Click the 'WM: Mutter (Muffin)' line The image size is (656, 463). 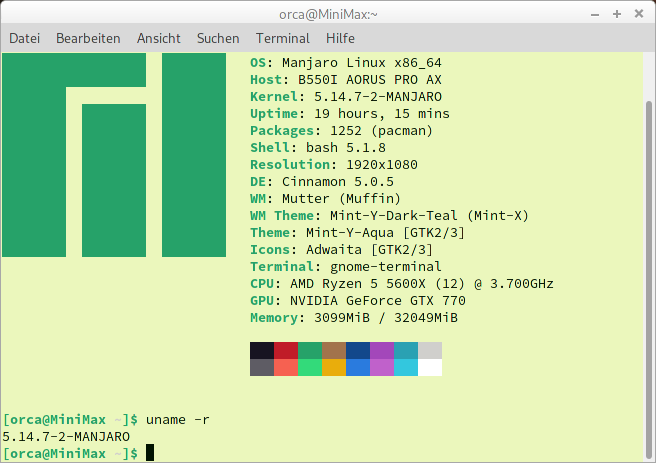[x=325, y=199]
